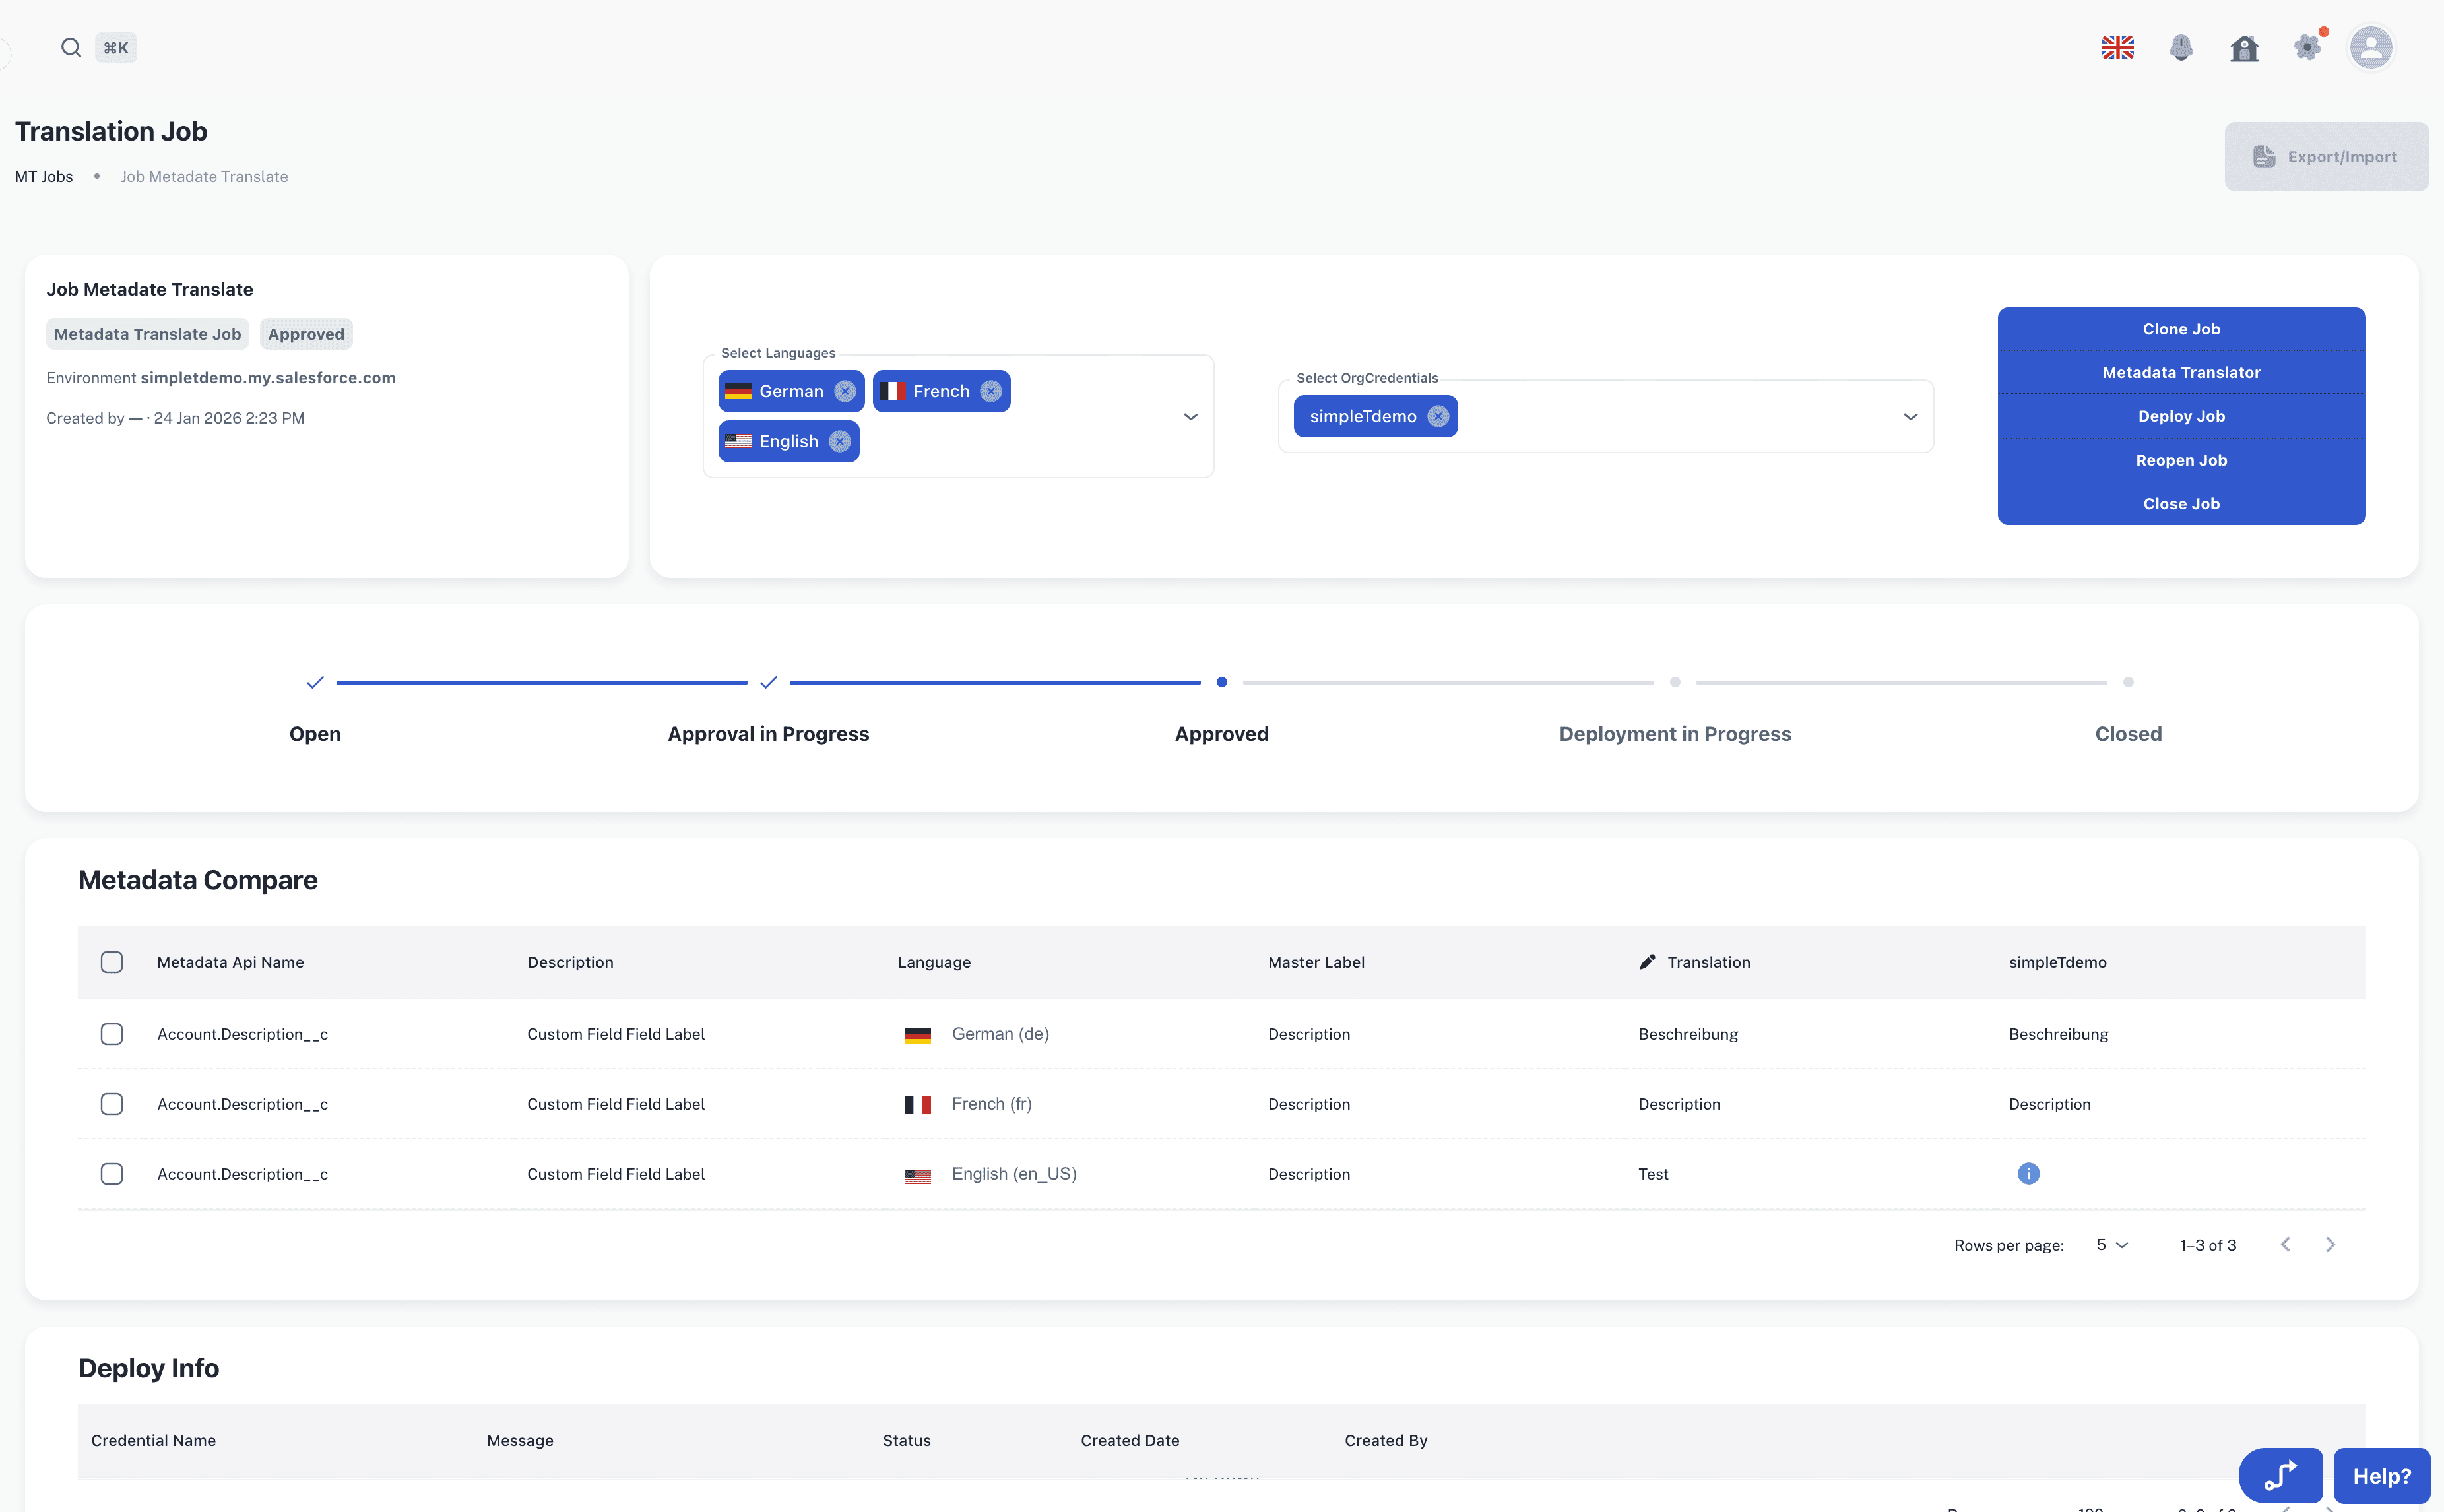Open the user profile avatar
The height and width of the screenshot is (1512, 2444).
click(2371, 47)
